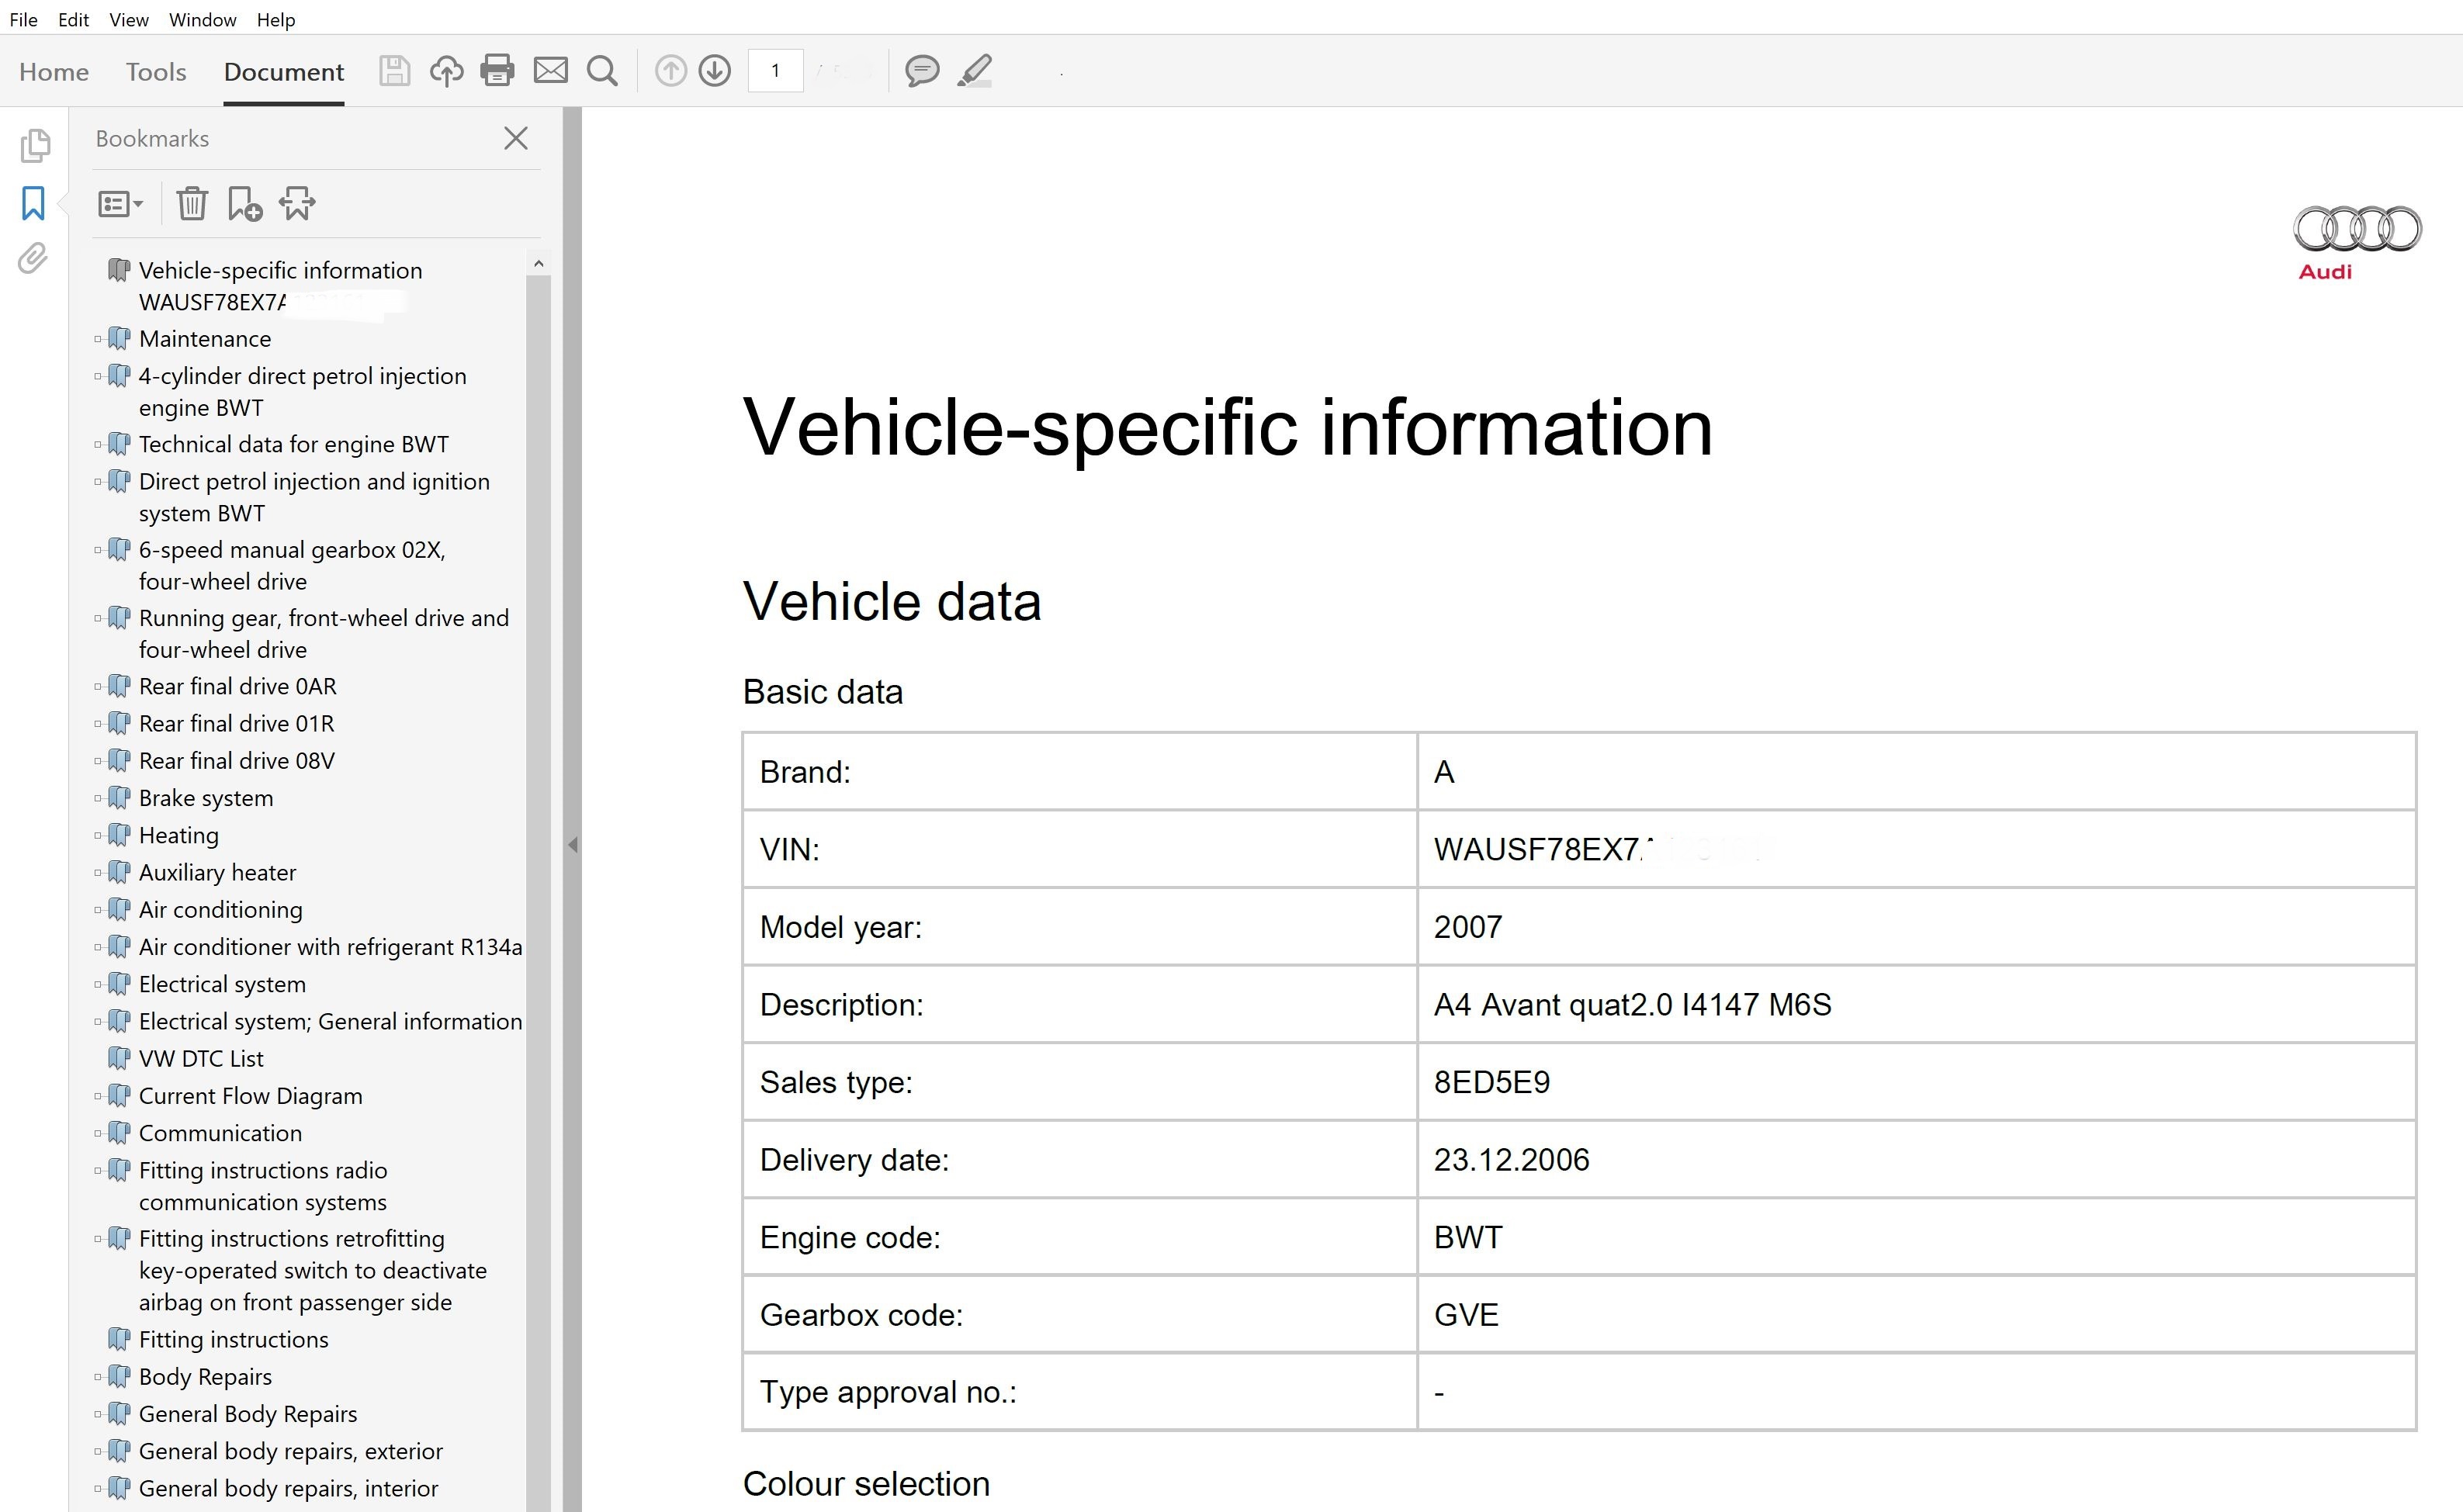Open the bookmark options dropdown
The image size is (2463, 1512).
click(121, 204)
